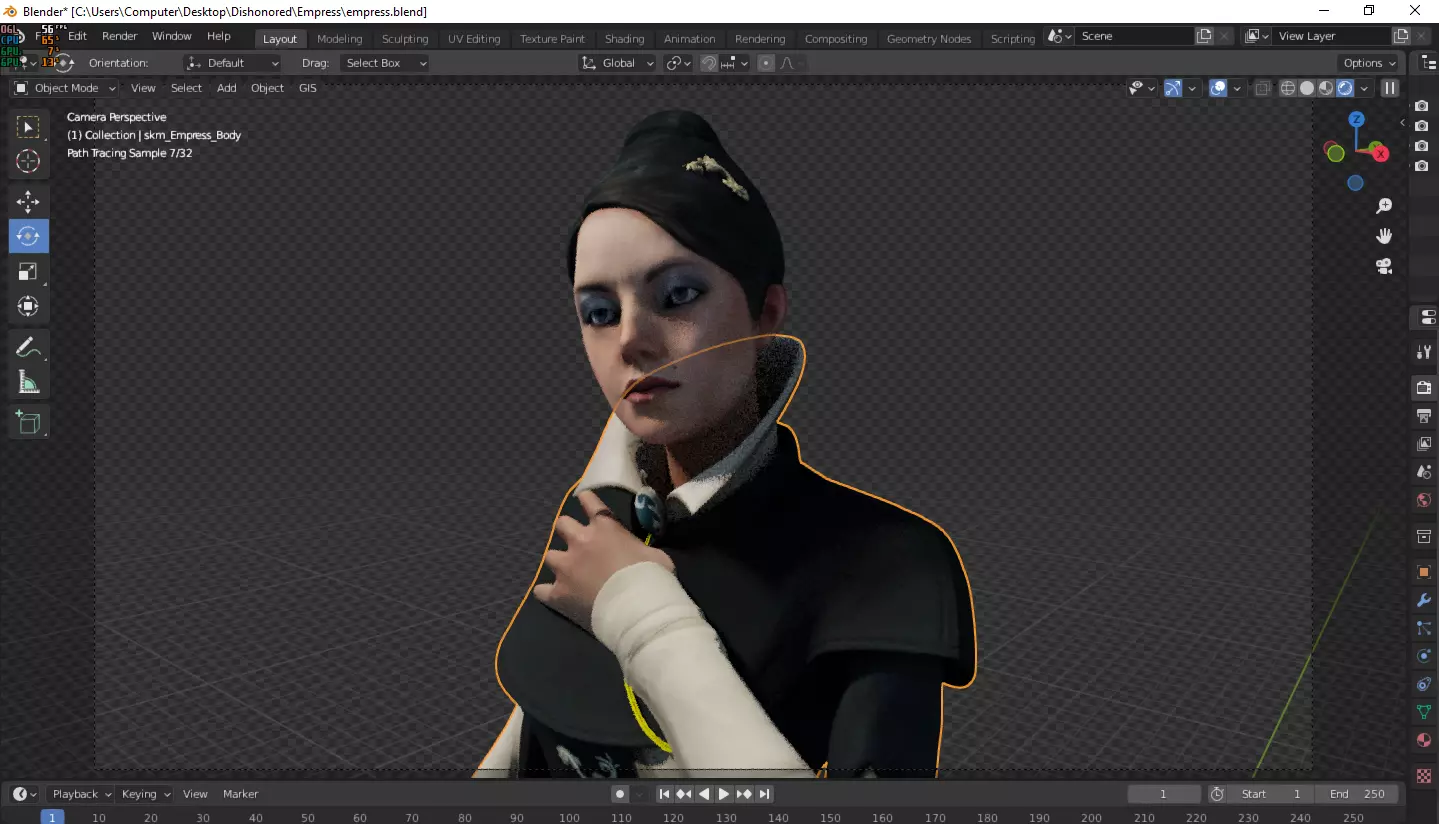Activate the Add Cube tool
This screenshot has height=824, width=1439.
(x=28, y=422)
